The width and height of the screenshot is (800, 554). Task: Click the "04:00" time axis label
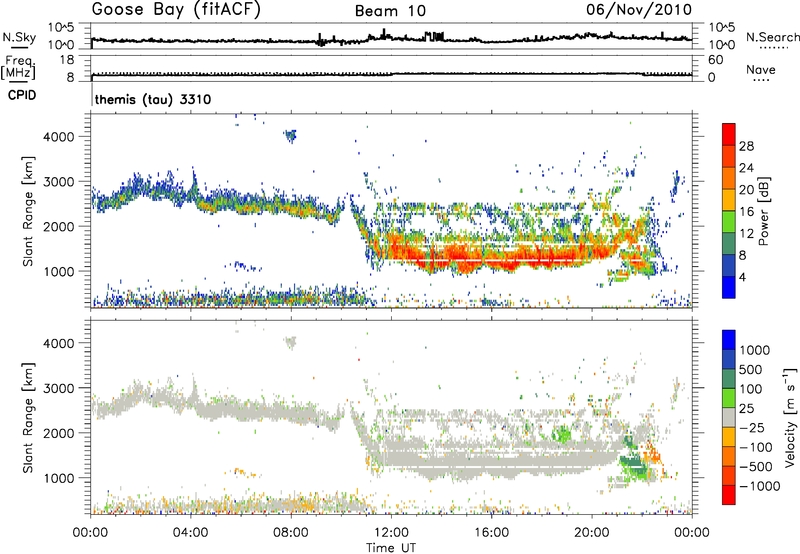pyautogui.click(x=191, y=533)
